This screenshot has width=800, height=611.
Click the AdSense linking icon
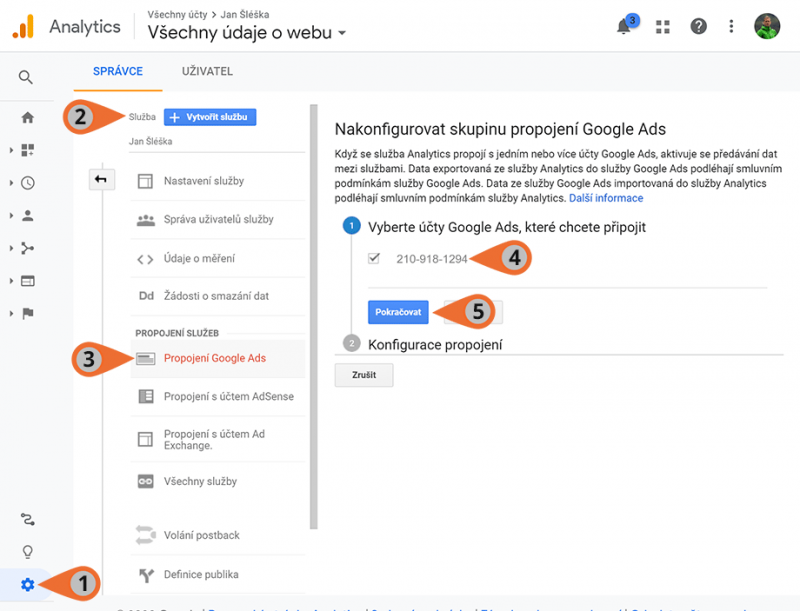(x=145, y=396)
